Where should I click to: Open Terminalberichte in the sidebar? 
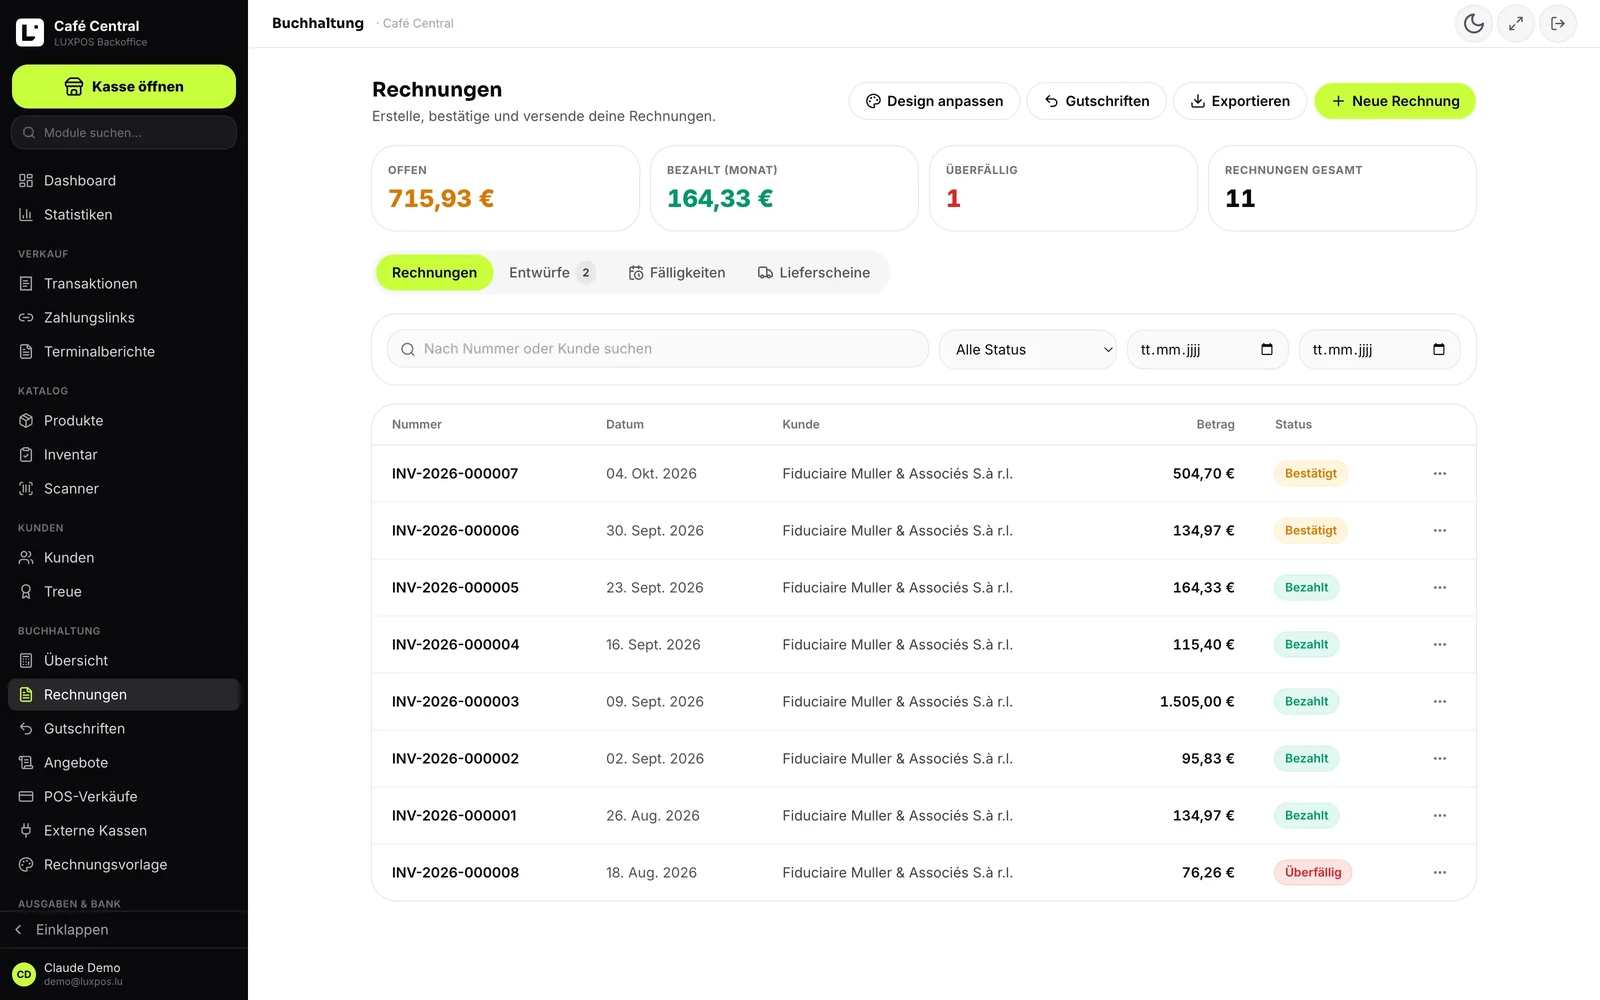coord(124,352)
